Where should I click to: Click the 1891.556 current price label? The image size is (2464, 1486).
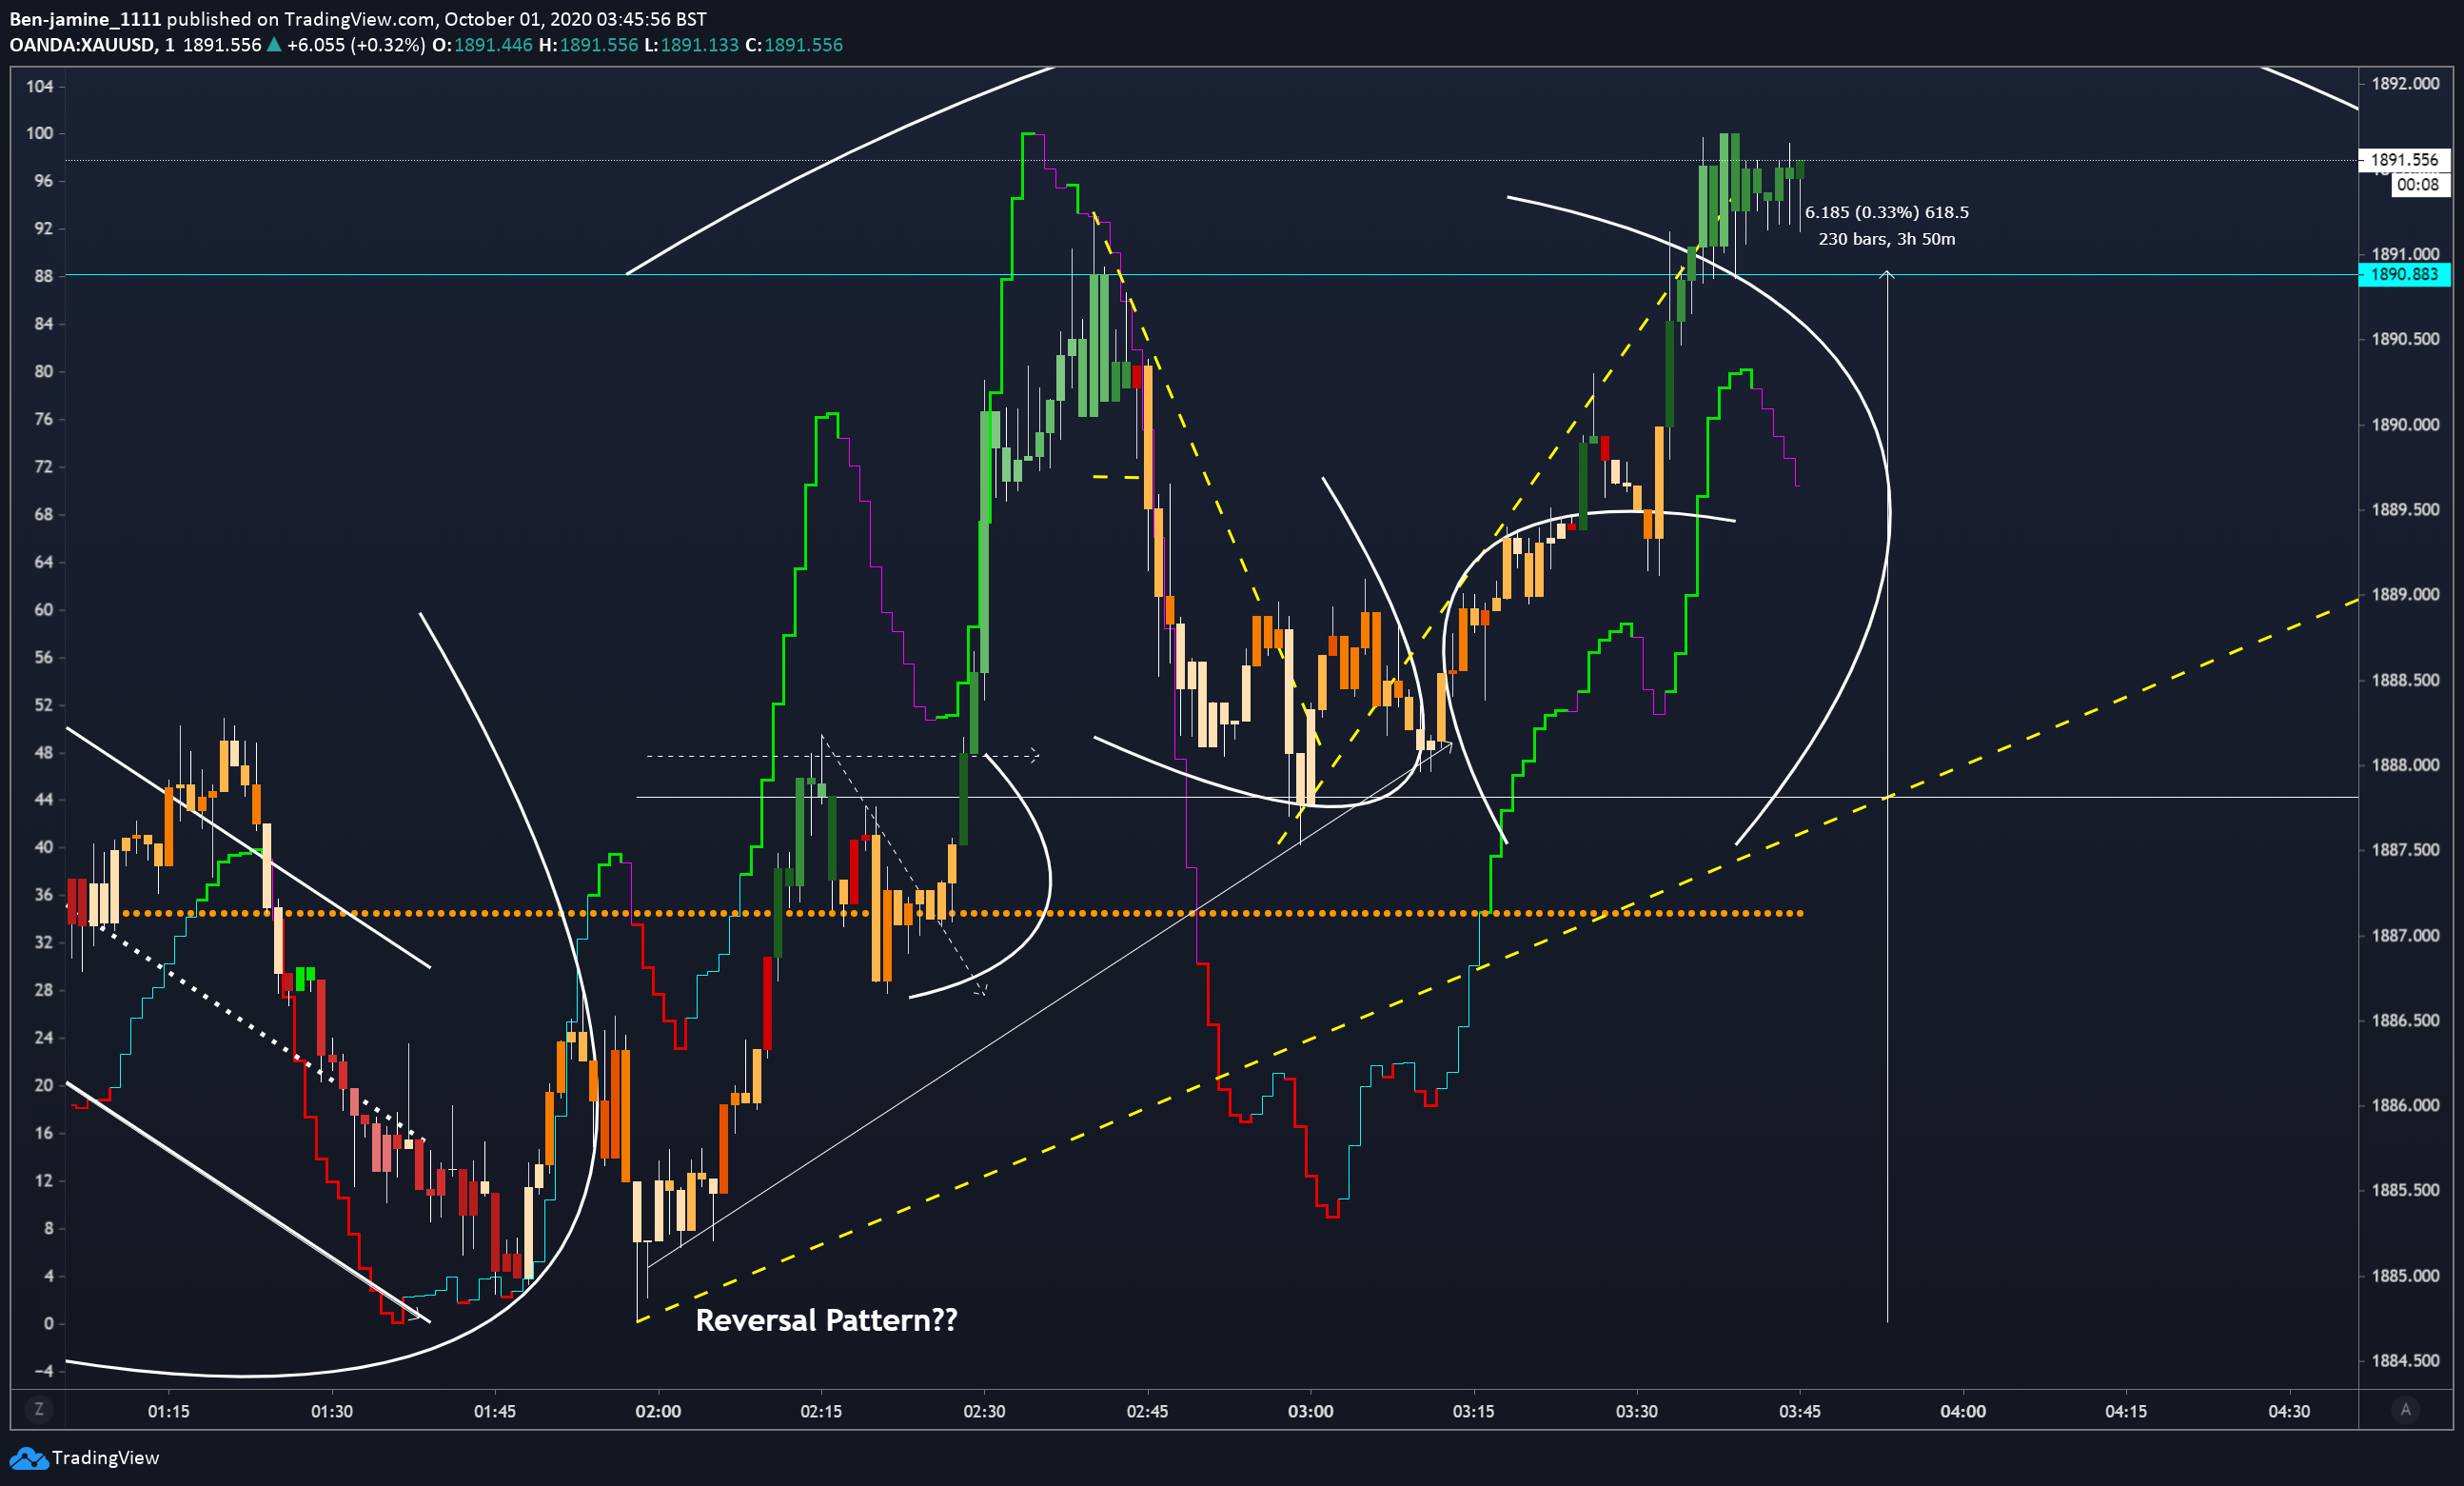click(x=2404, y=159)
